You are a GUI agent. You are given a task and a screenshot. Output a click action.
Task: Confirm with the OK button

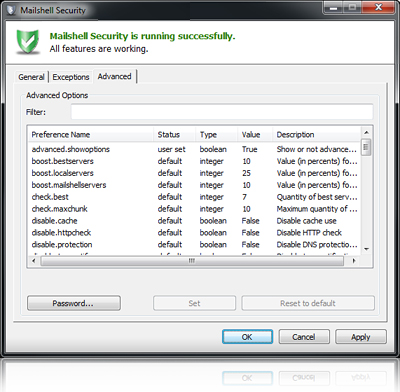(247, 337)
